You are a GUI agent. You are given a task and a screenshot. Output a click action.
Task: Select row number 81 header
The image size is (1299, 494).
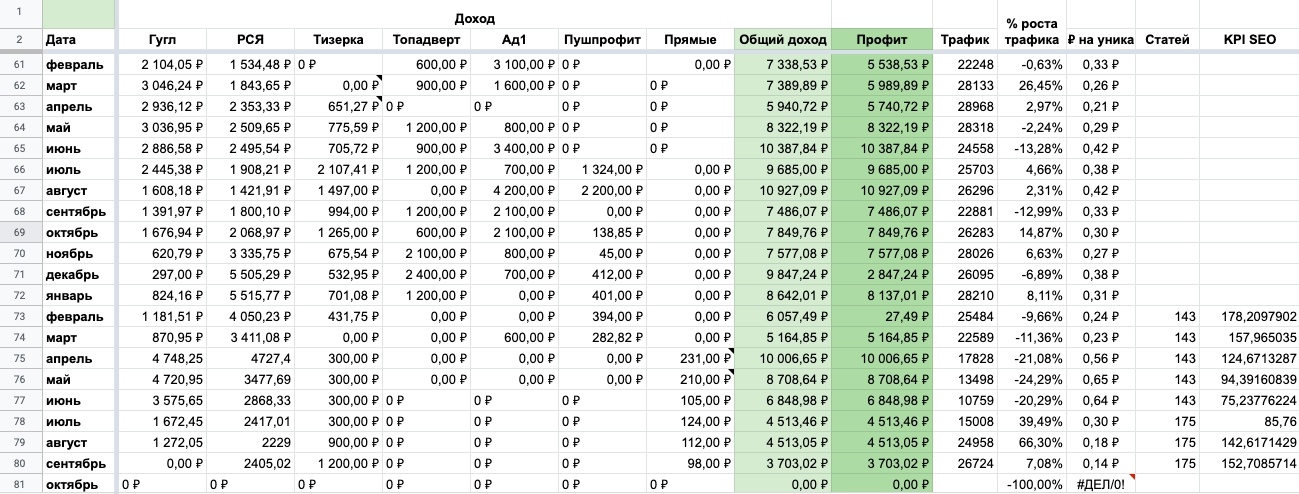(20, 485)
